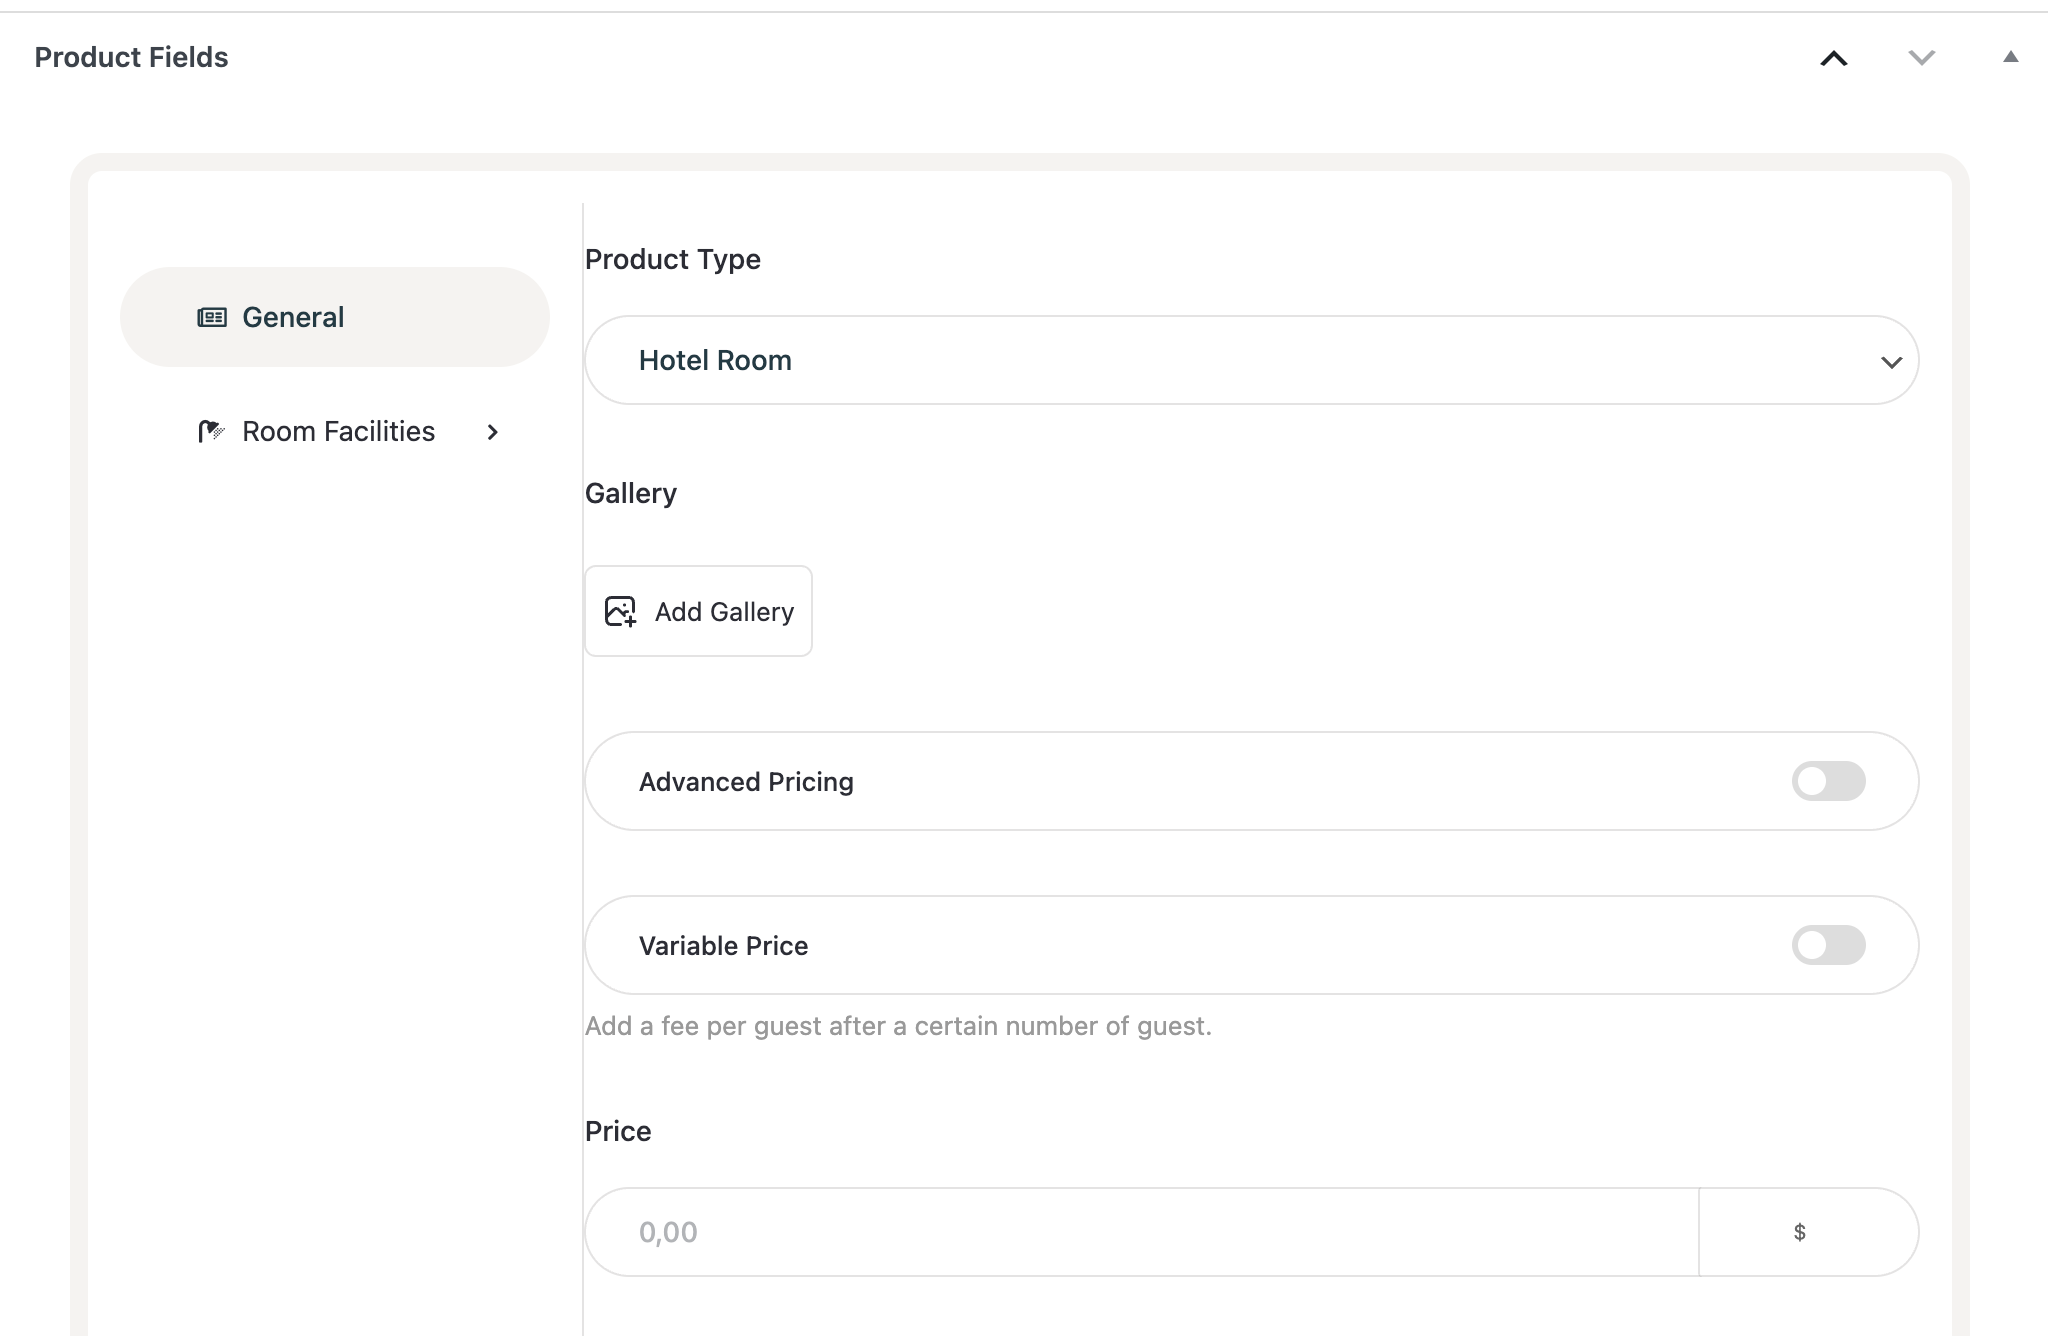Click the Room Facilities shower icon
This screenshot has width=2048, height=1336.
pos(211,431)
